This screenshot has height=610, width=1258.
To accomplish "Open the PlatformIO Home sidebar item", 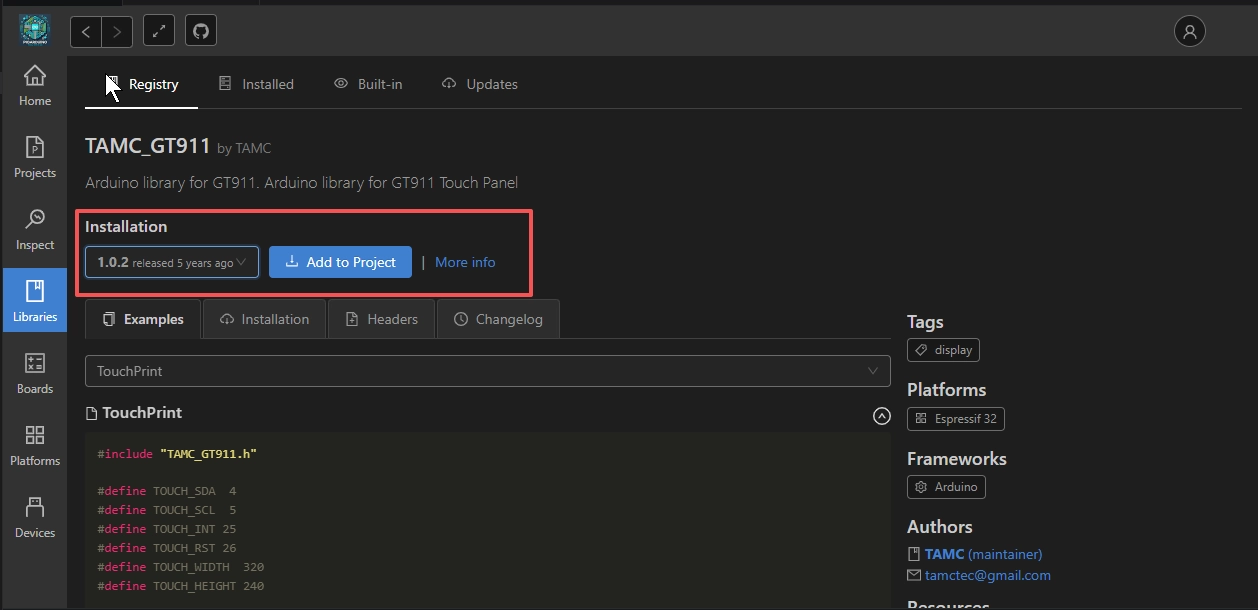I will tap(34, 86).
